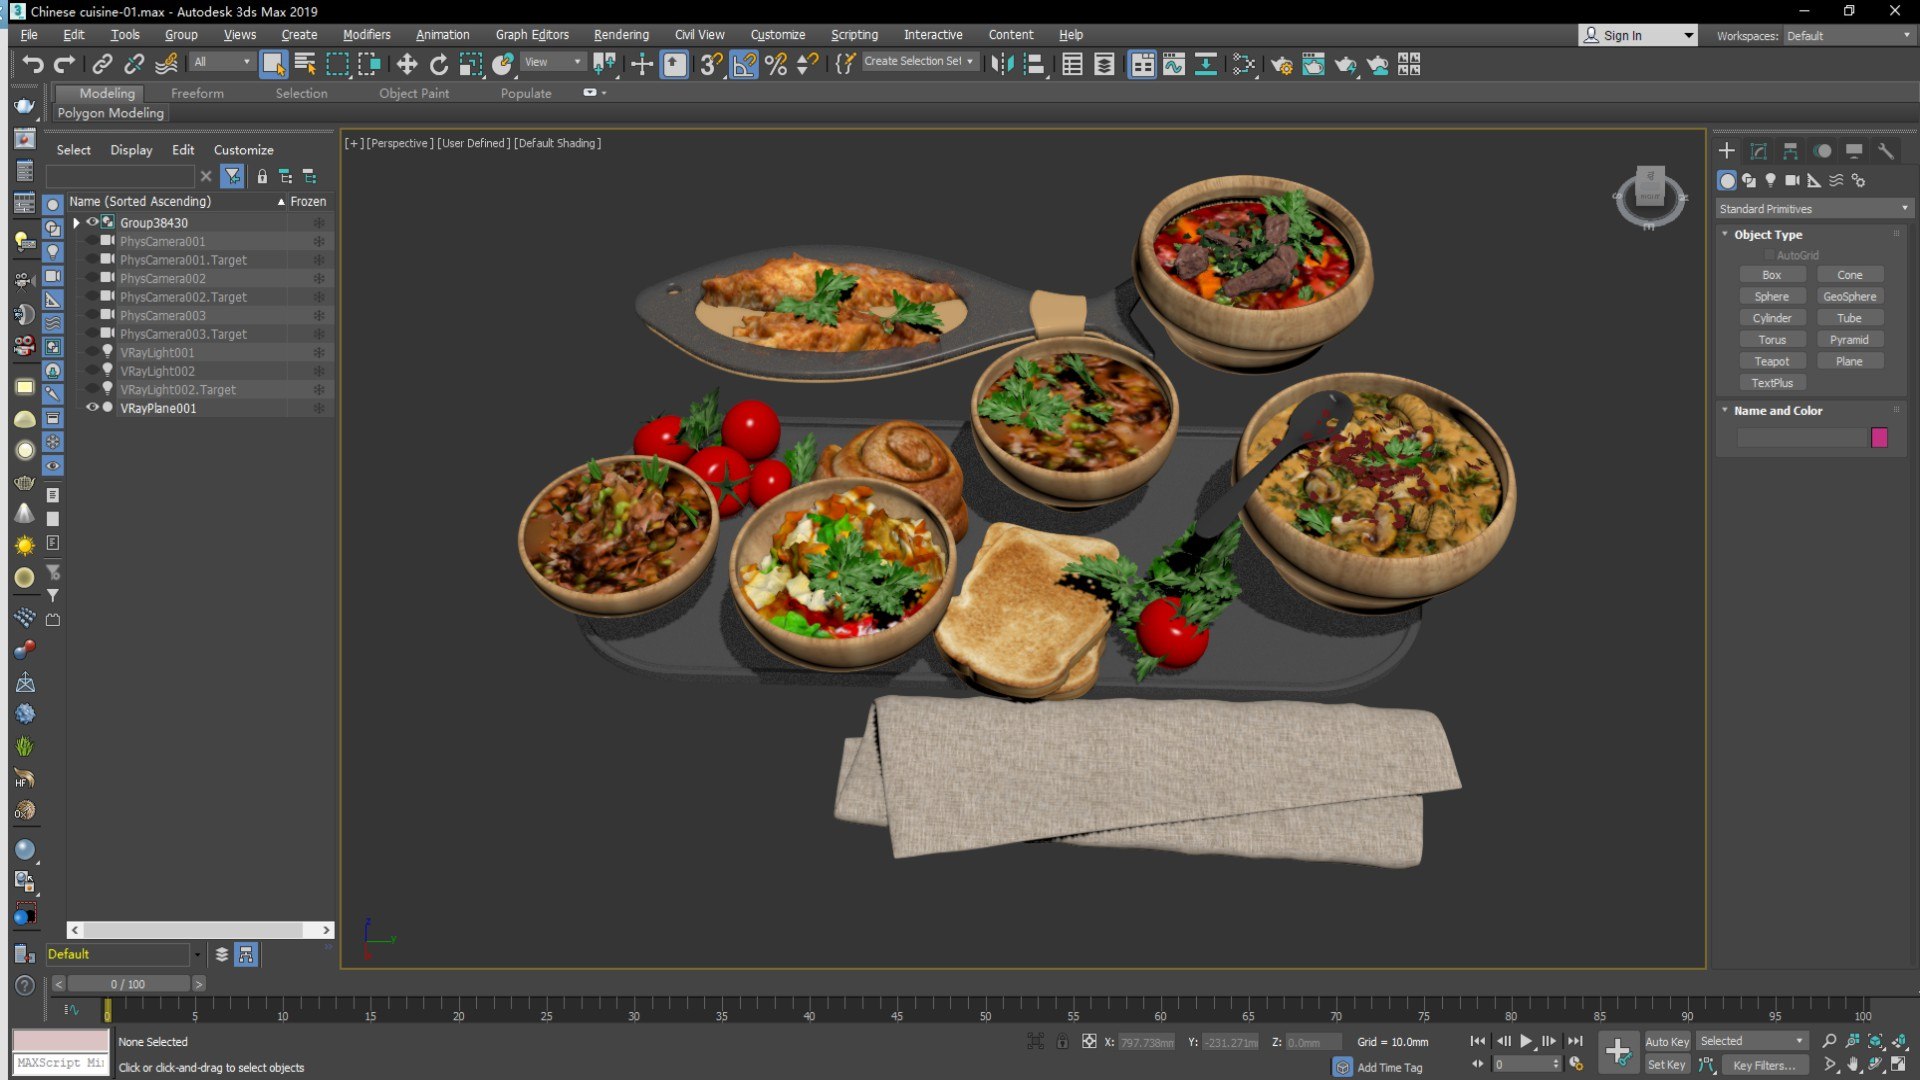The width and height of the screenshot is (1920, 1080).
Task: Toggle Percent Snap in the toolbar
Action: click(775, 64)
